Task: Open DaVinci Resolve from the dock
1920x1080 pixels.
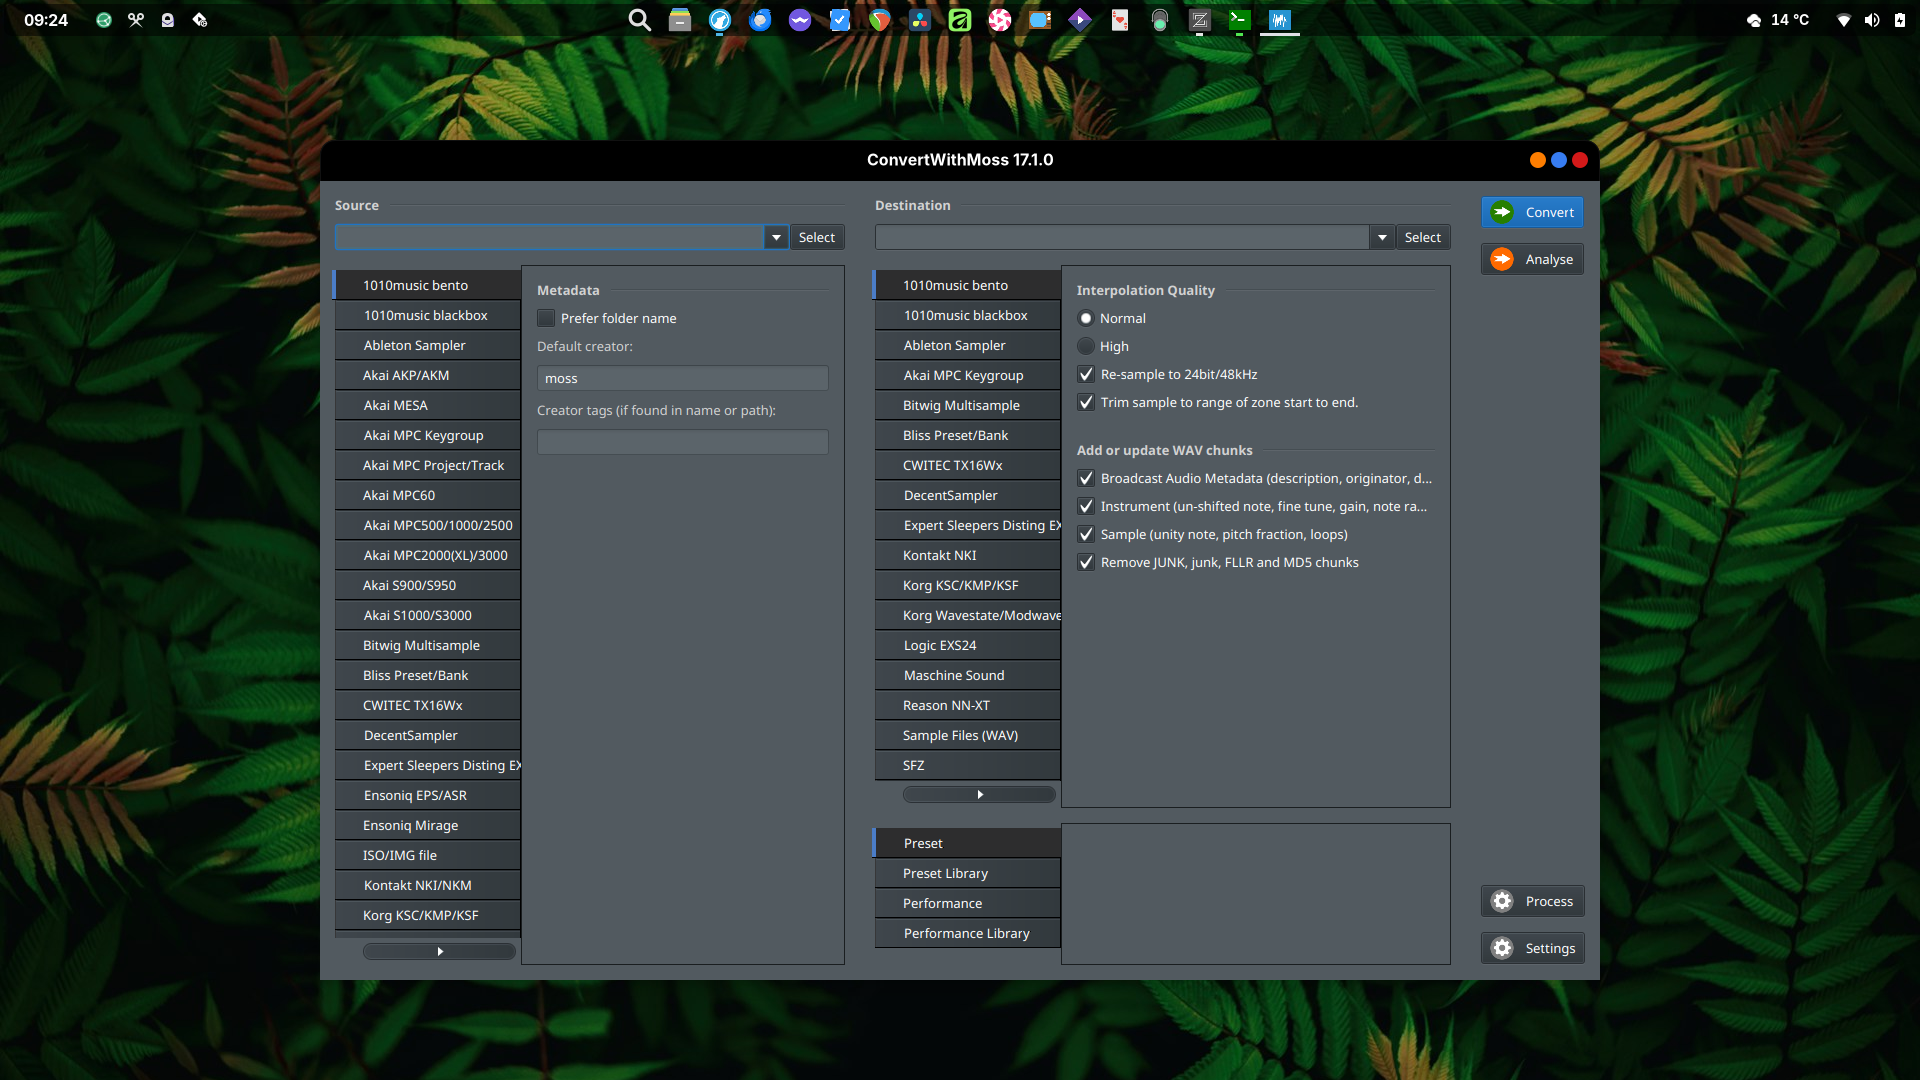Action: (x=920, y=20)
